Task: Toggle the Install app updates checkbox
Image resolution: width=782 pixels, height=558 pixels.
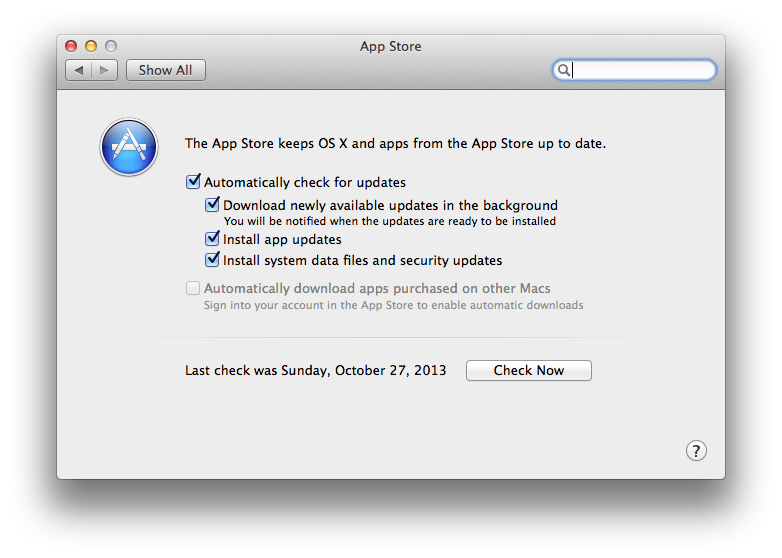Action: [212, 238]
